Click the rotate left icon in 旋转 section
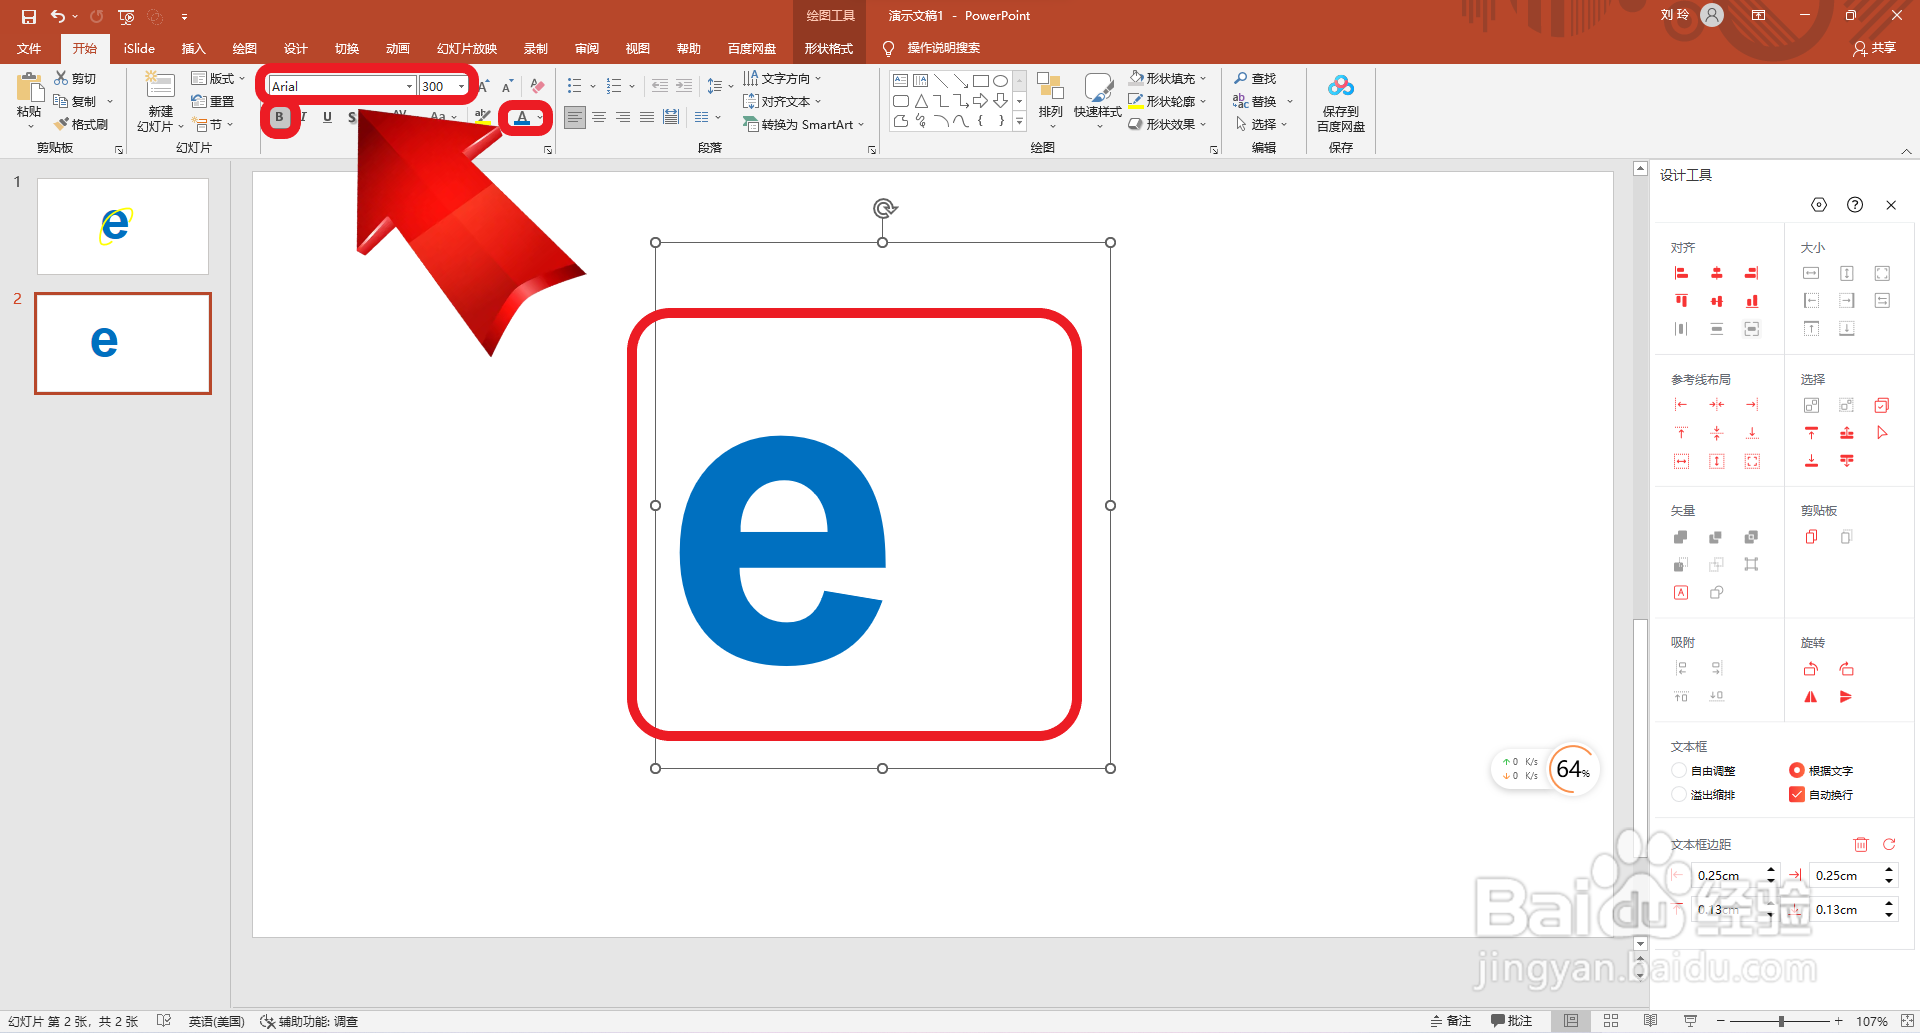Screen dimensions: 1920x1033 tap(1811, 669)
